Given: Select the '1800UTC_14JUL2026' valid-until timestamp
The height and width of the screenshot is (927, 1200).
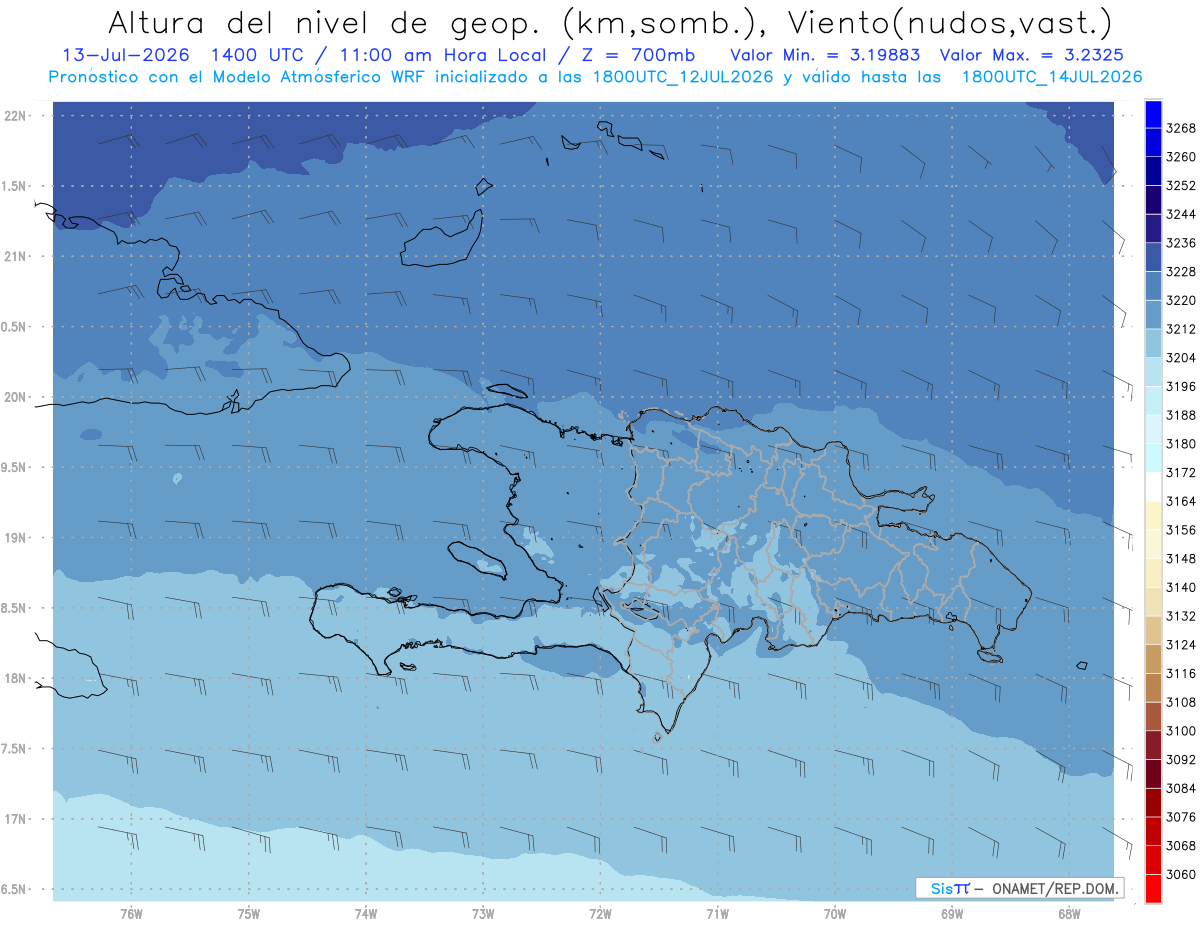Looking at the screenshot, I should (x=1052, y=77).
